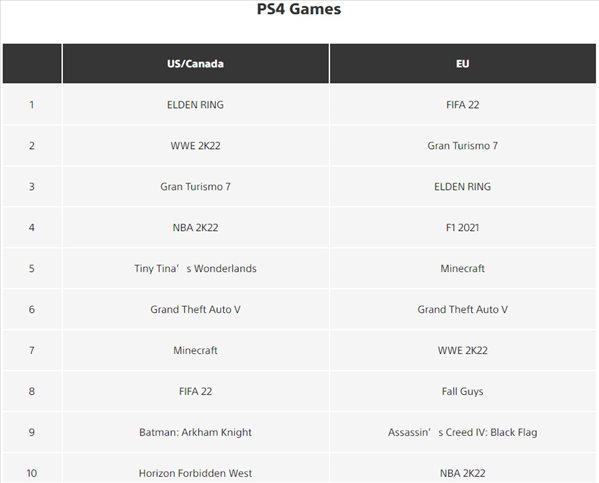Select Batman: Arkham Knight entry
Screen dimensions: 599x483
pyautogui.click(x=195, y=432)
